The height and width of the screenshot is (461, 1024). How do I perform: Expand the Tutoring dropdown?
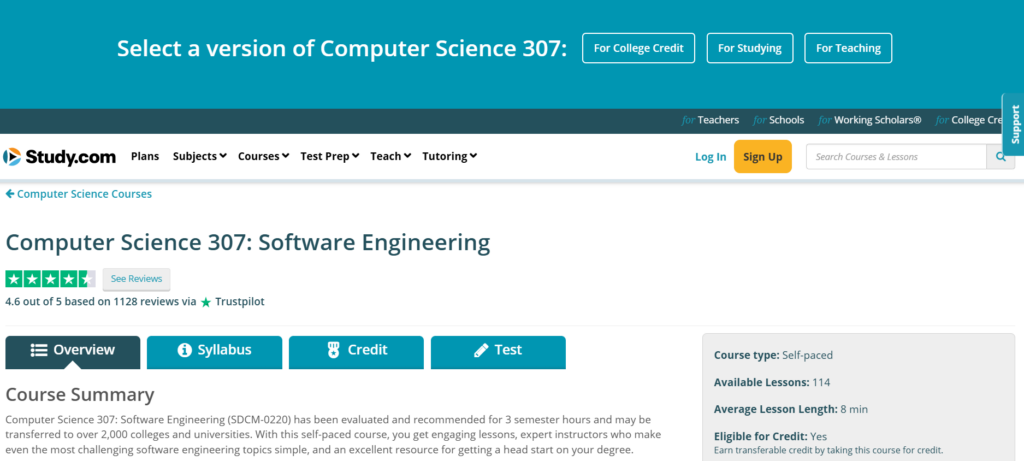click(x=449, y=157)
